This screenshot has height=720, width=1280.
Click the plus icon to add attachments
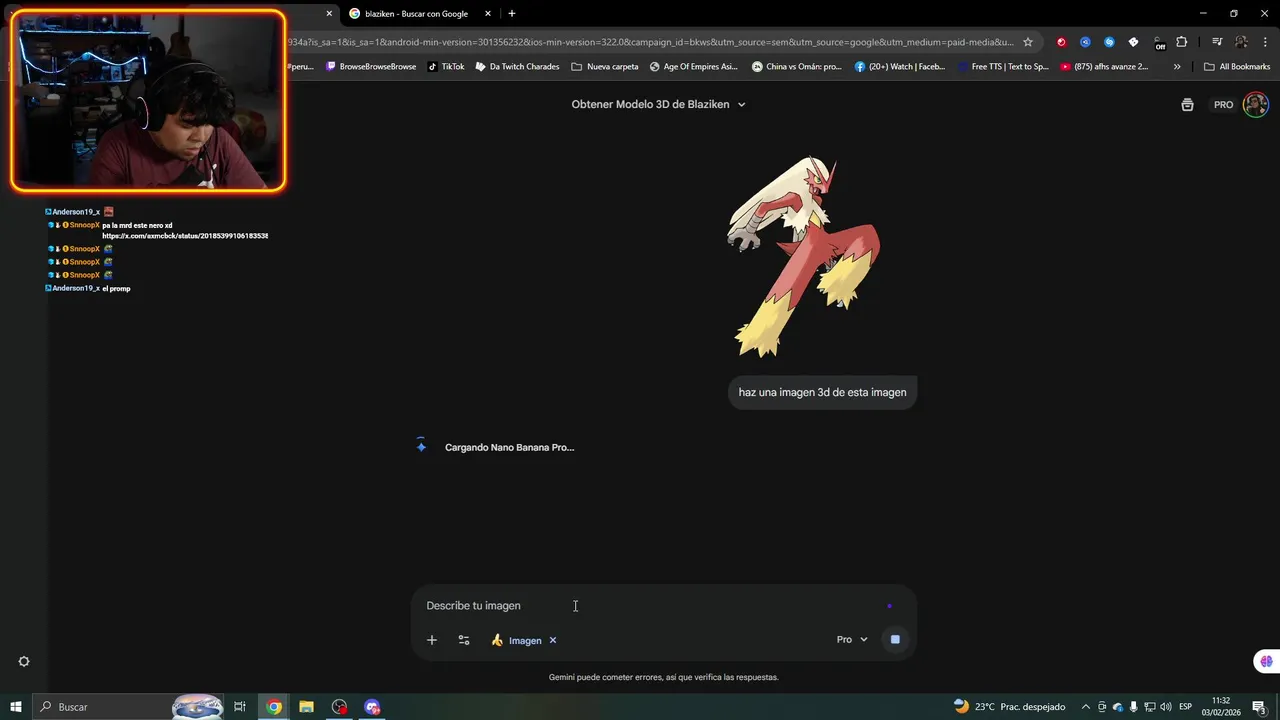pos(432,640)
